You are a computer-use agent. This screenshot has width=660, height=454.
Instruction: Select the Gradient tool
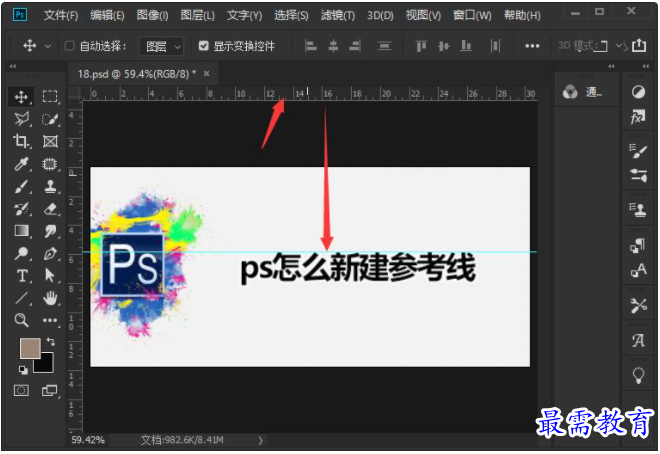point(21,231)
